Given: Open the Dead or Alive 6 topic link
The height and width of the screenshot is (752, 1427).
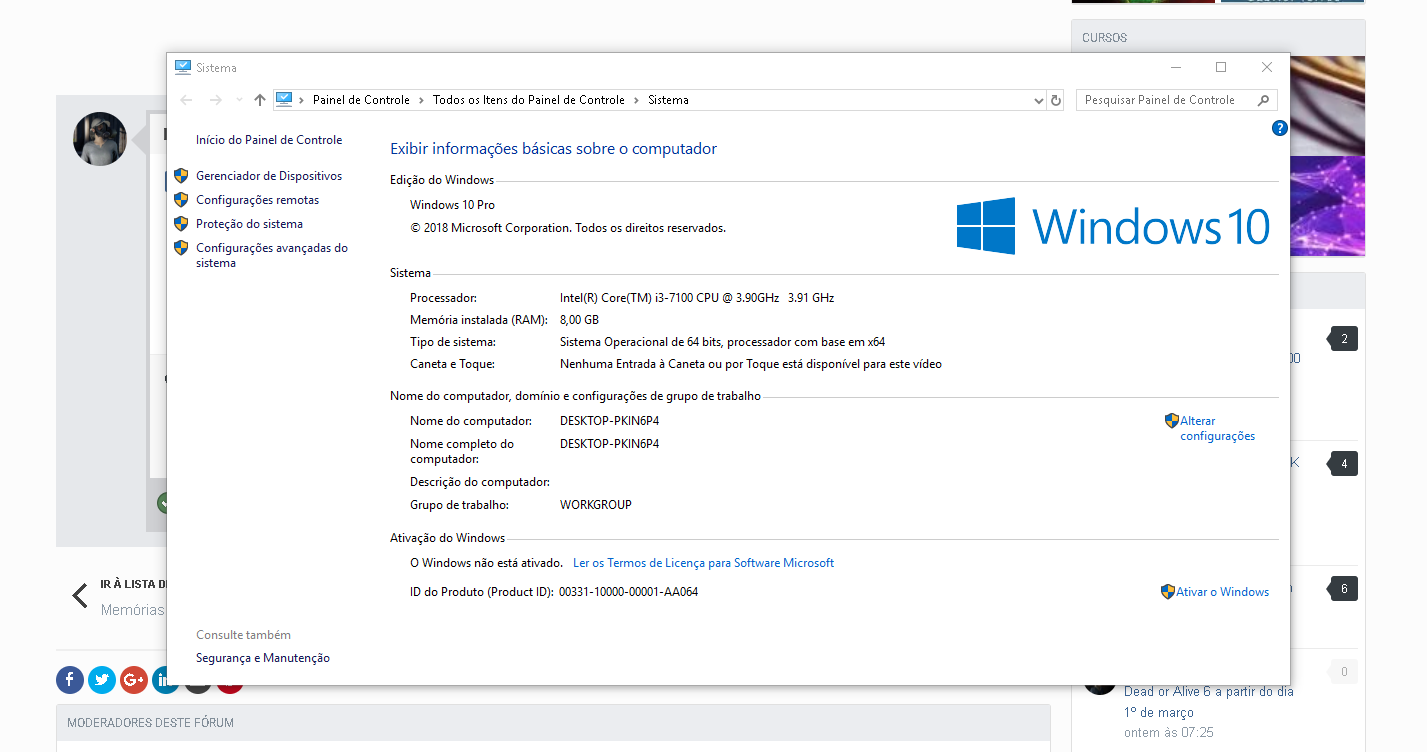Looking at the screenshot, I should pyautogui.click(x=1209, y=702).
